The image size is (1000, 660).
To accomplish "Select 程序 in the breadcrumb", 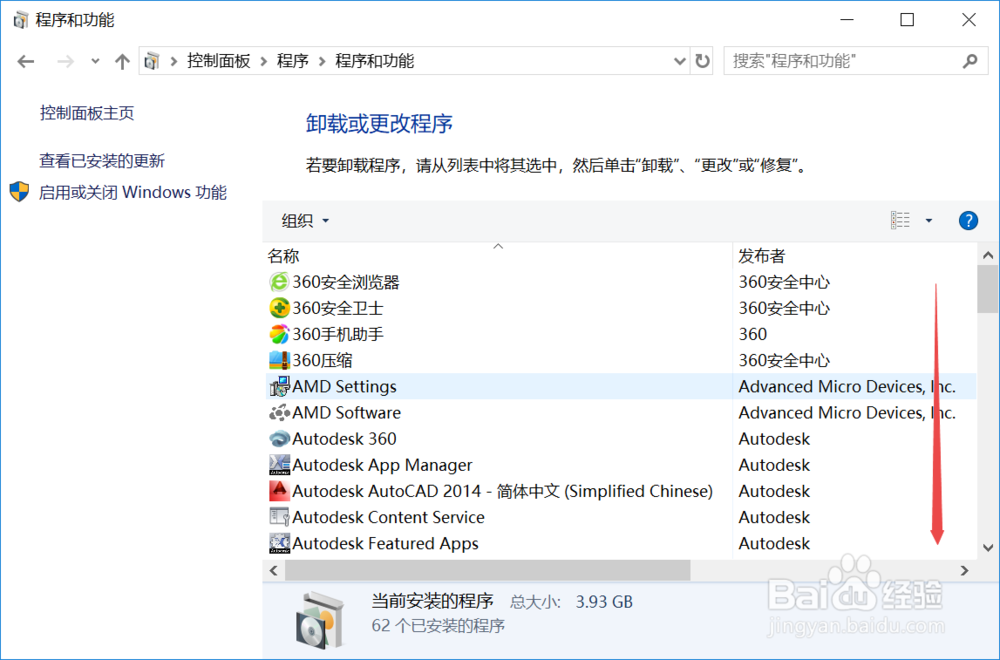I will click(293, 61).
